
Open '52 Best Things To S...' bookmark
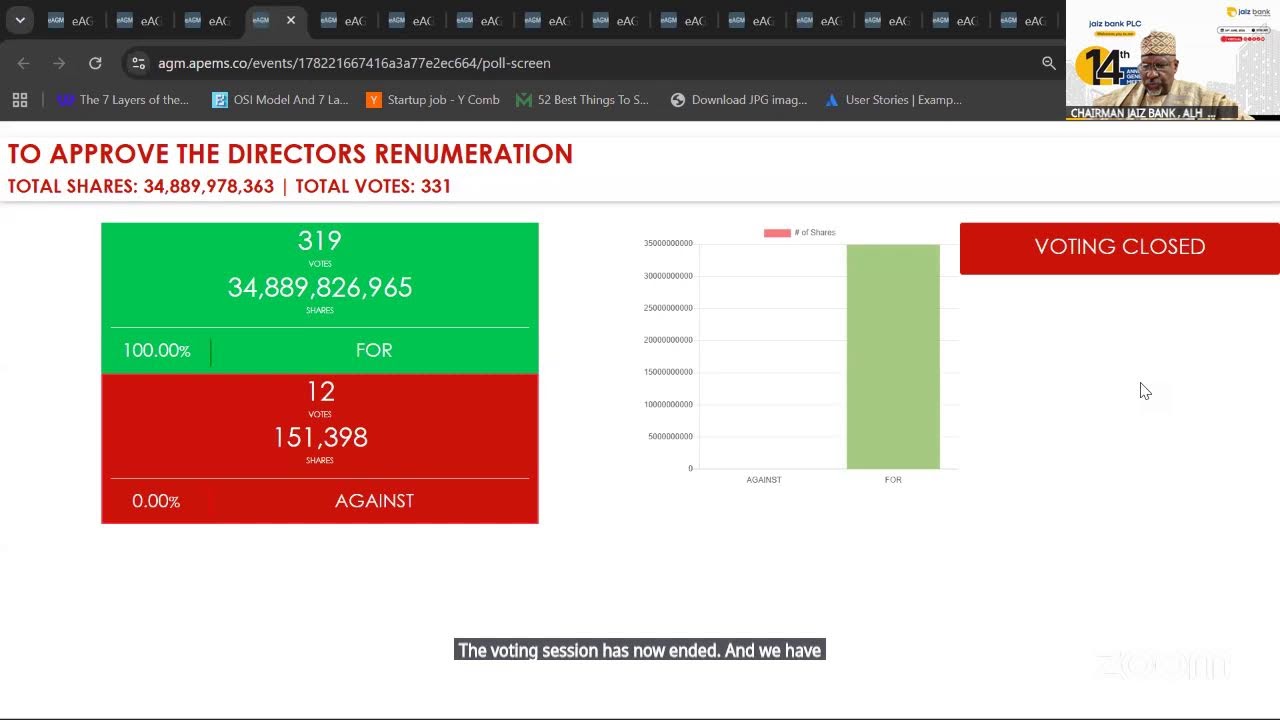coord(582,100)
